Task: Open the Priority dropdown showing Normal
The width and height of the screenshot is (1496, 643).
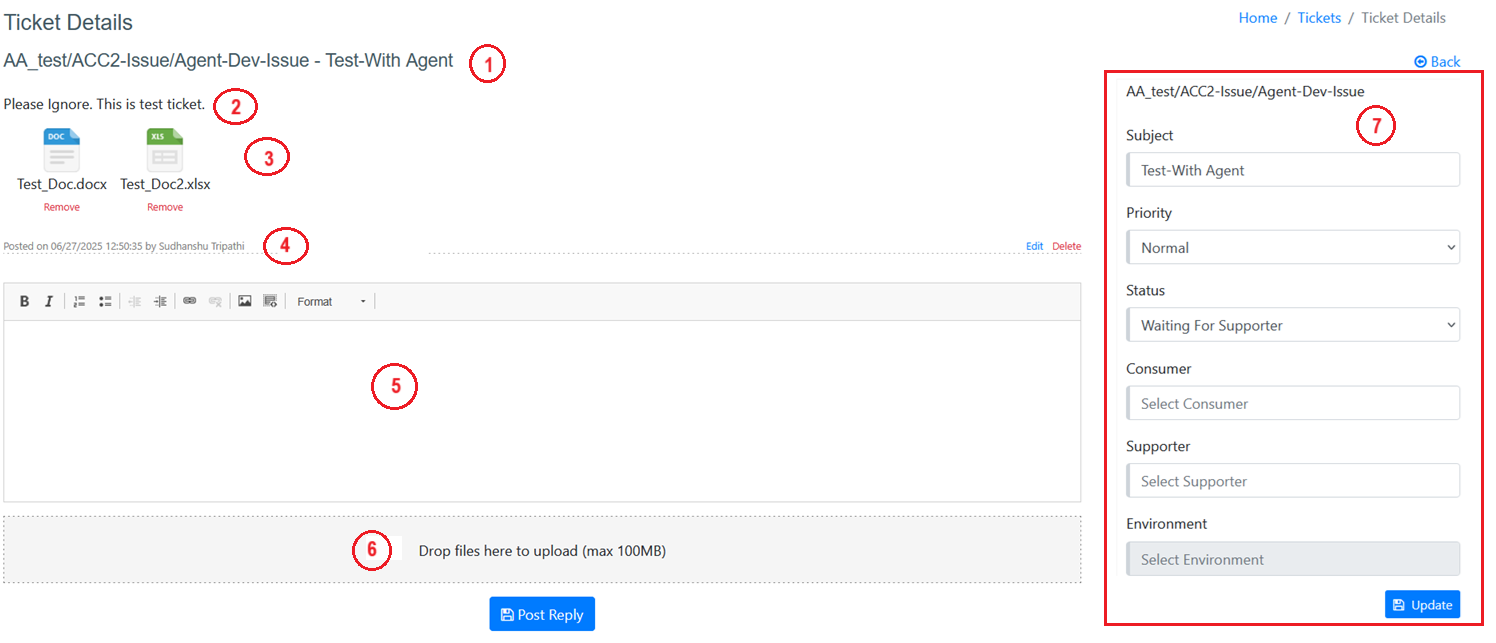Action: (1292, 248)
